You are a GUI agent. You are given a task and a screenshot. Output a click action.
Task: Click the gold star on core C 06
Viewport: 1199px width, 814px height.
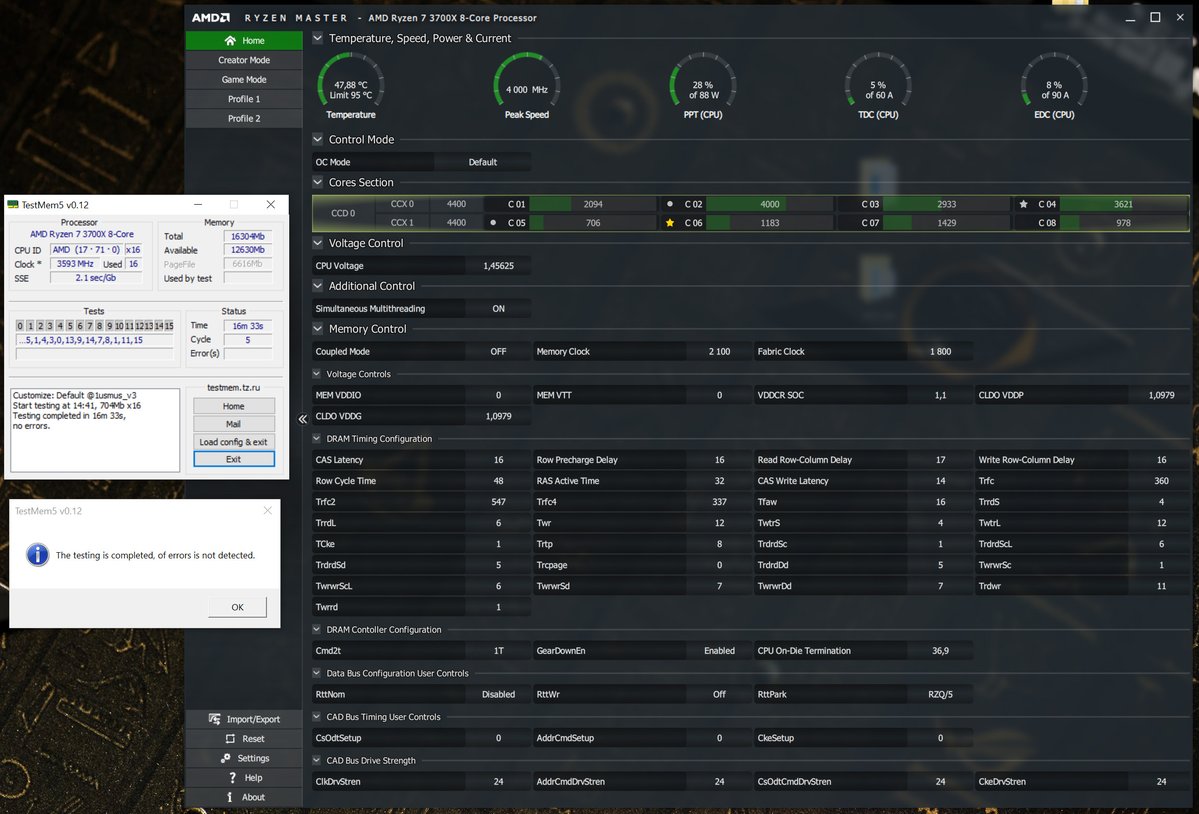(670, 223)
